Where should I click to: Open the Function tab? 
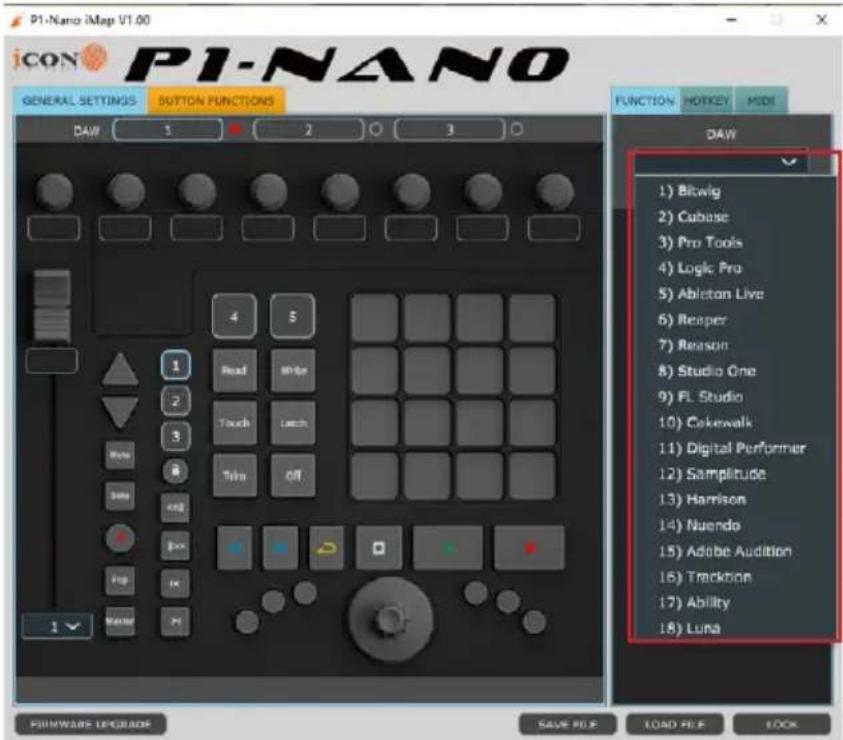645,101
